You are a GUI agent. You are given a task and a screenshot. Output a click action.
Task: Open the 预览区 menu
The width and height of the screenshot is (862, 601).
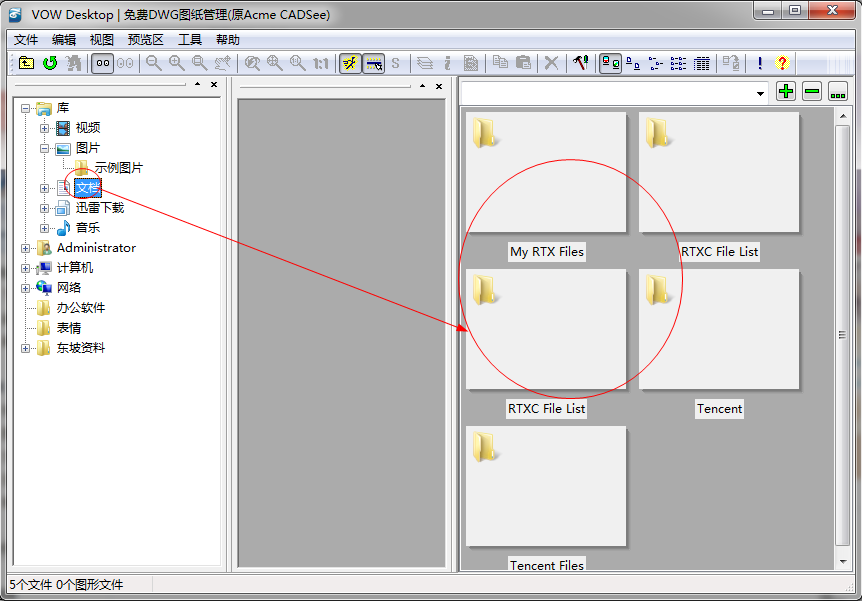point(146,40)
